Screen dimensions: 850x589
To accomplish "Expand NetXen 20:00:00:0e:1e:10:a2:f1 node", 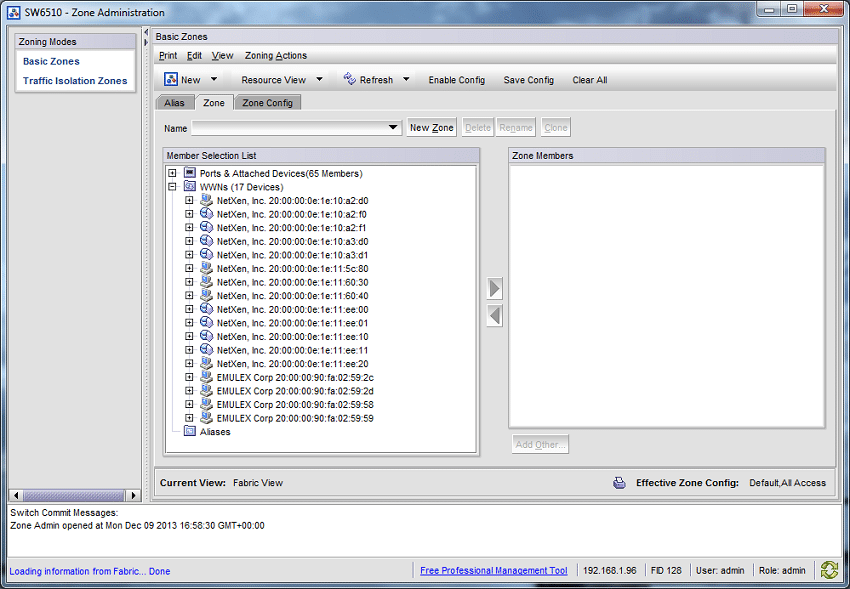I will coord(189,228).
